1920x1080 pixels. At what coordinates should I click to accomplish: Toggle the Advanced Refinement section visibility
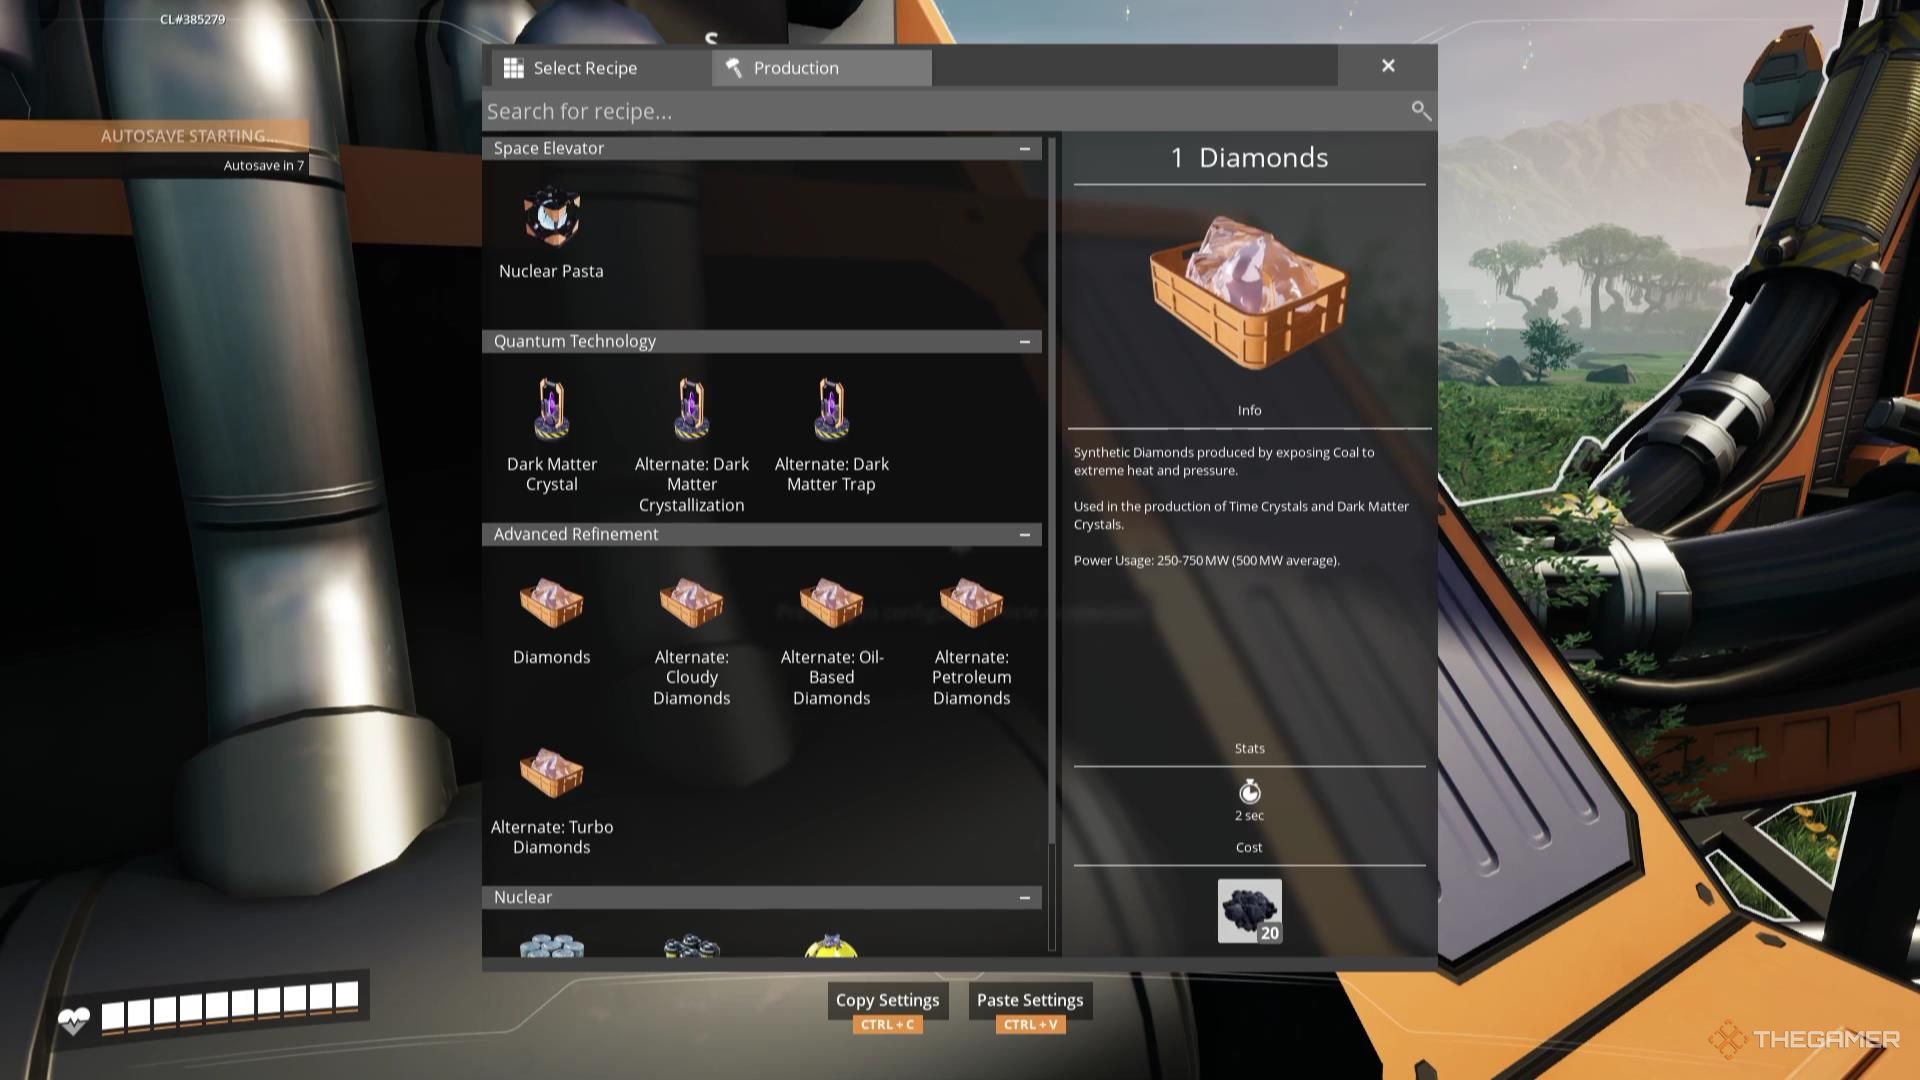coord(1025,533)
